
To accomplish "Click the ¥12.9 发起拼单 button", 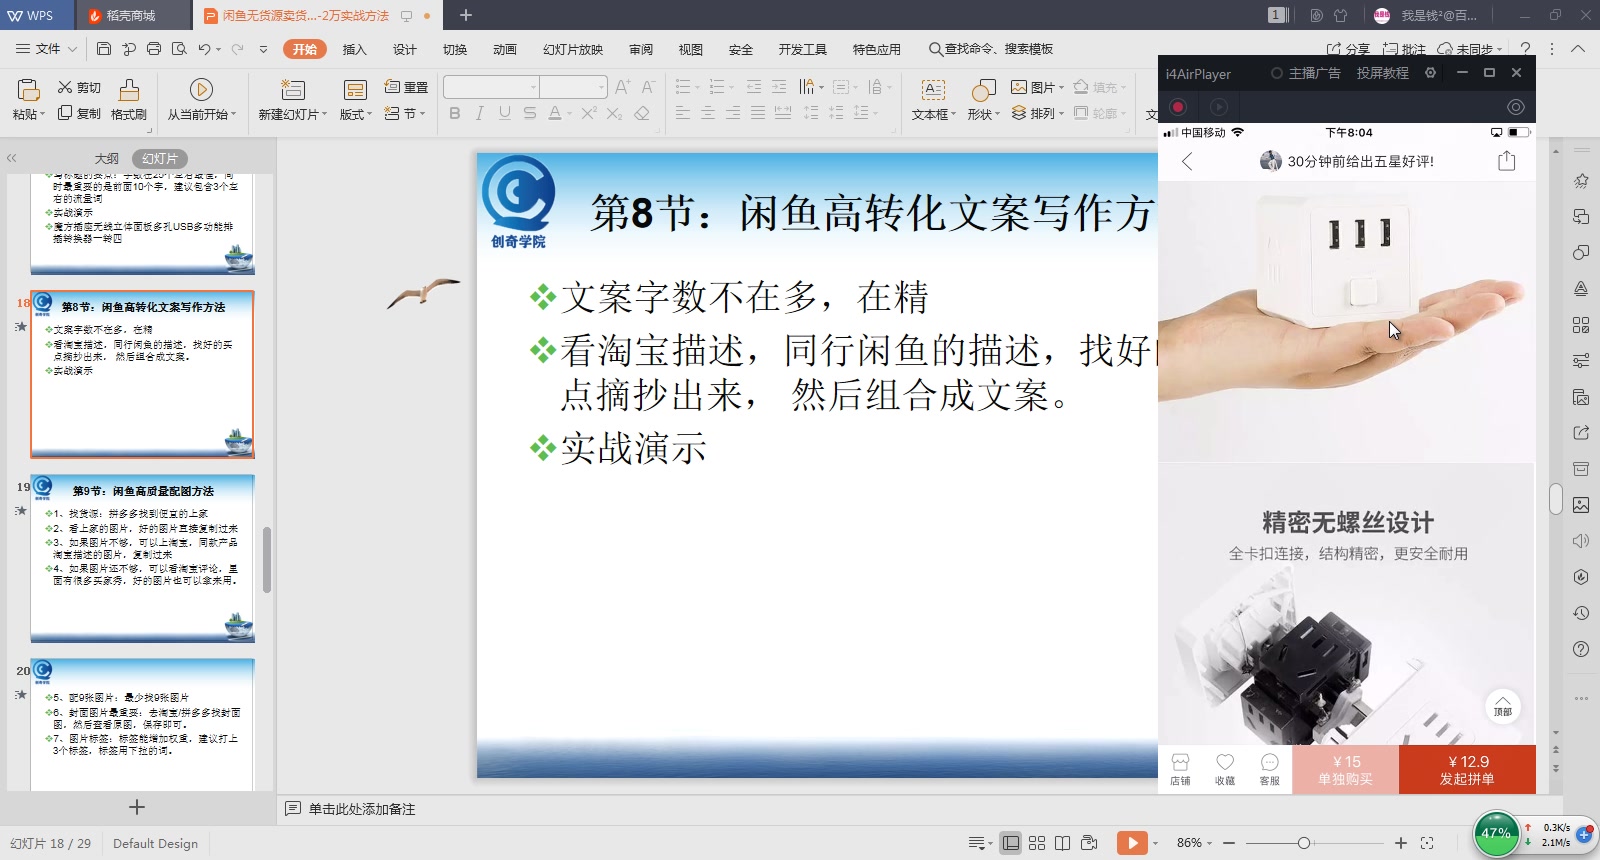I will point(1467,770).
